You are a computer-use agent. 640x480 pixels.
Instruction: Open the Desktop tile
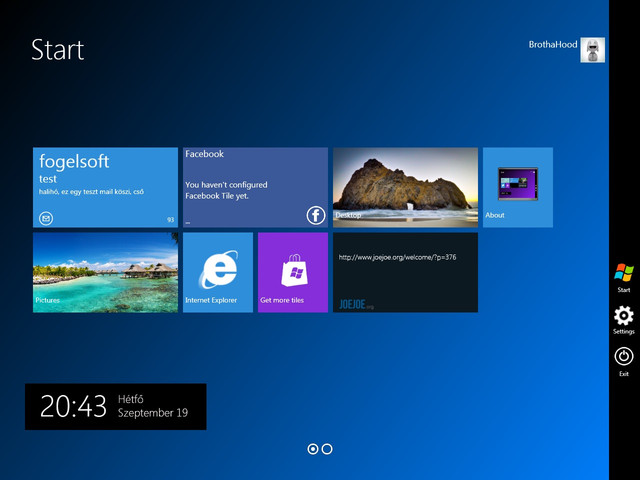[405, 187]
